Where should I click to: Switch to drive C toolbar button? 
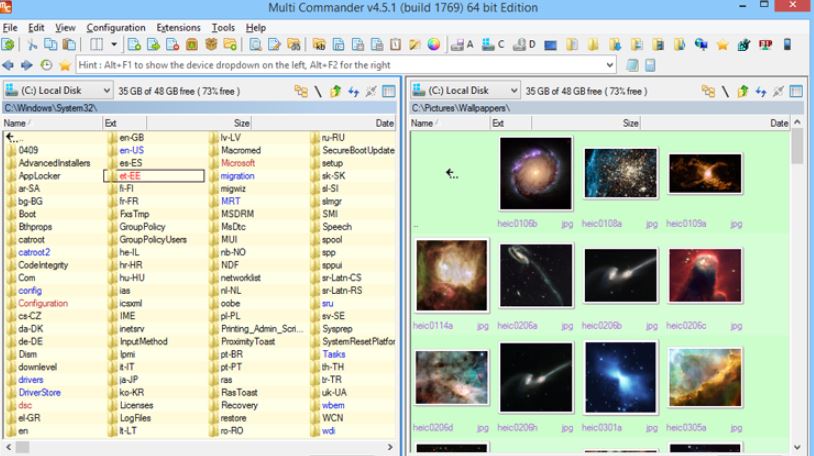click(x=493, y=45)
